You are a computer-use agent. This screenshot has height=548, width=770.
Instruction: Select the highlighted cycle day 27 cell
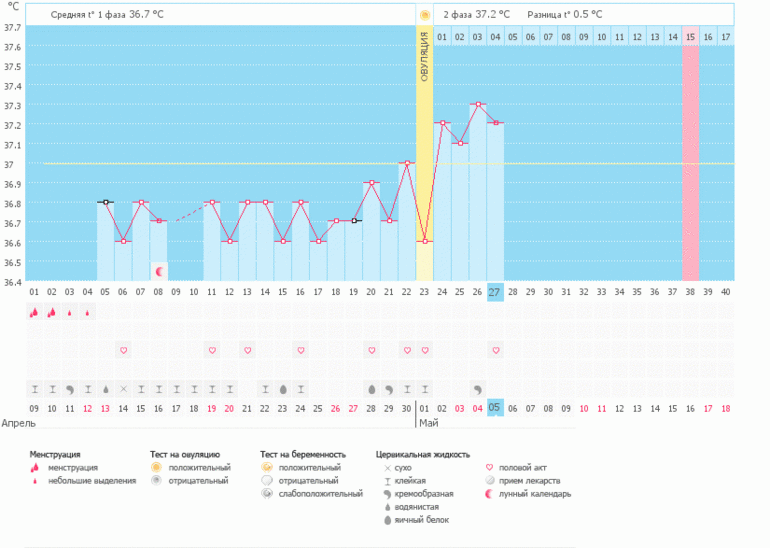(495, 292)
